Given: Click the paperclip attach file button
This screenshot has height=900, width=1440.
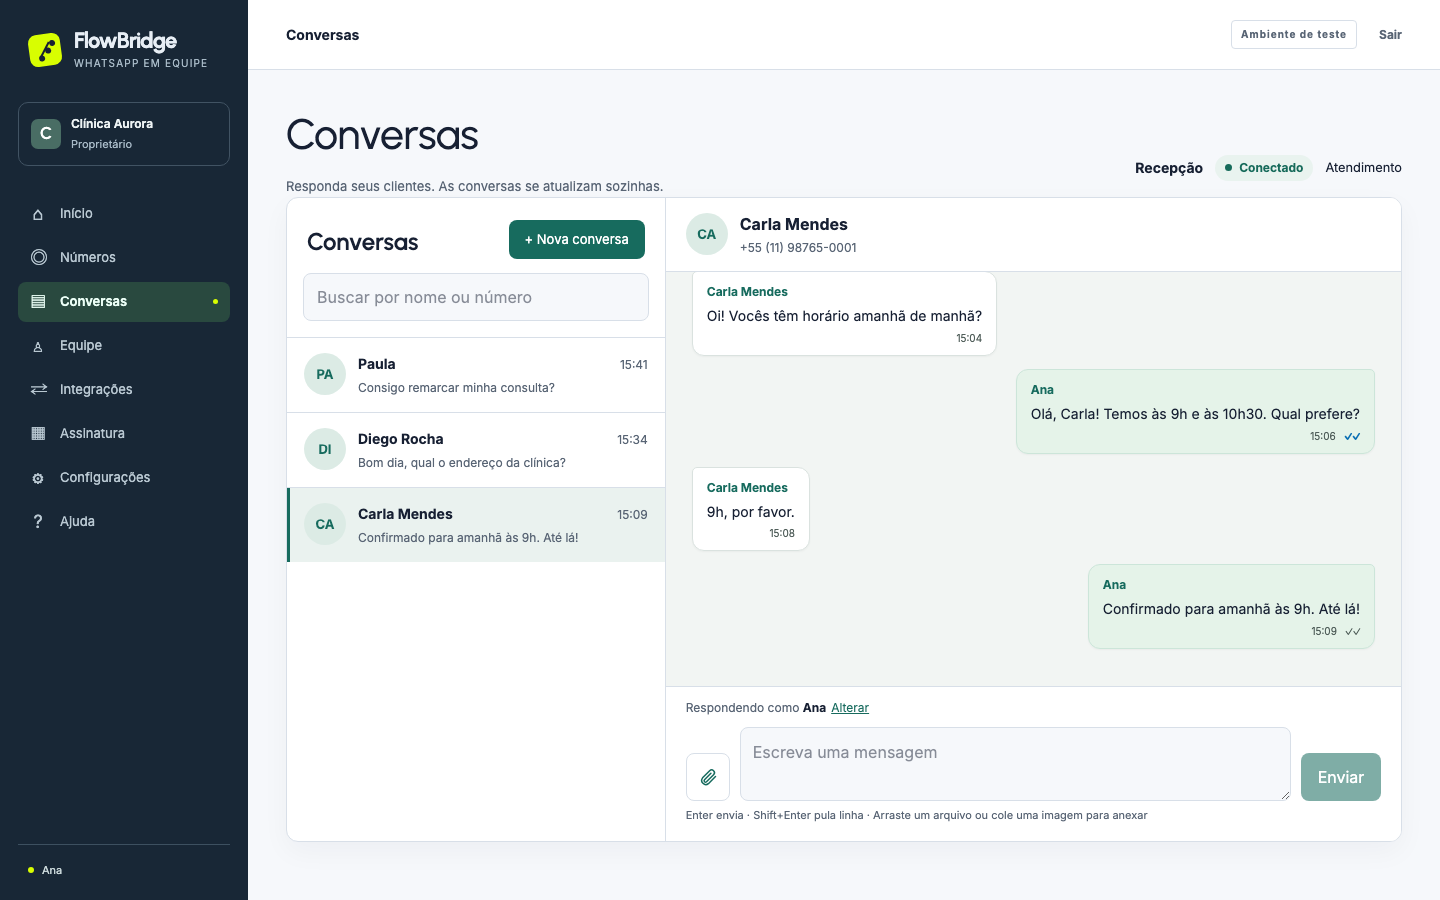Looking at the screenshot, I should 708,777.
